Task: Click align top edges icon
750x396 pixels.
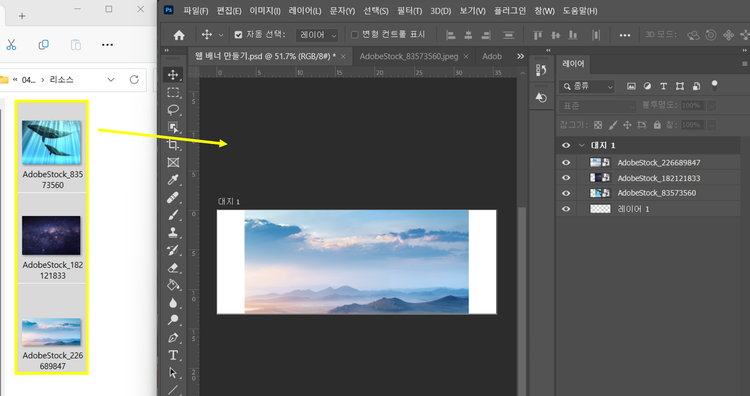Action: [538, 35]
